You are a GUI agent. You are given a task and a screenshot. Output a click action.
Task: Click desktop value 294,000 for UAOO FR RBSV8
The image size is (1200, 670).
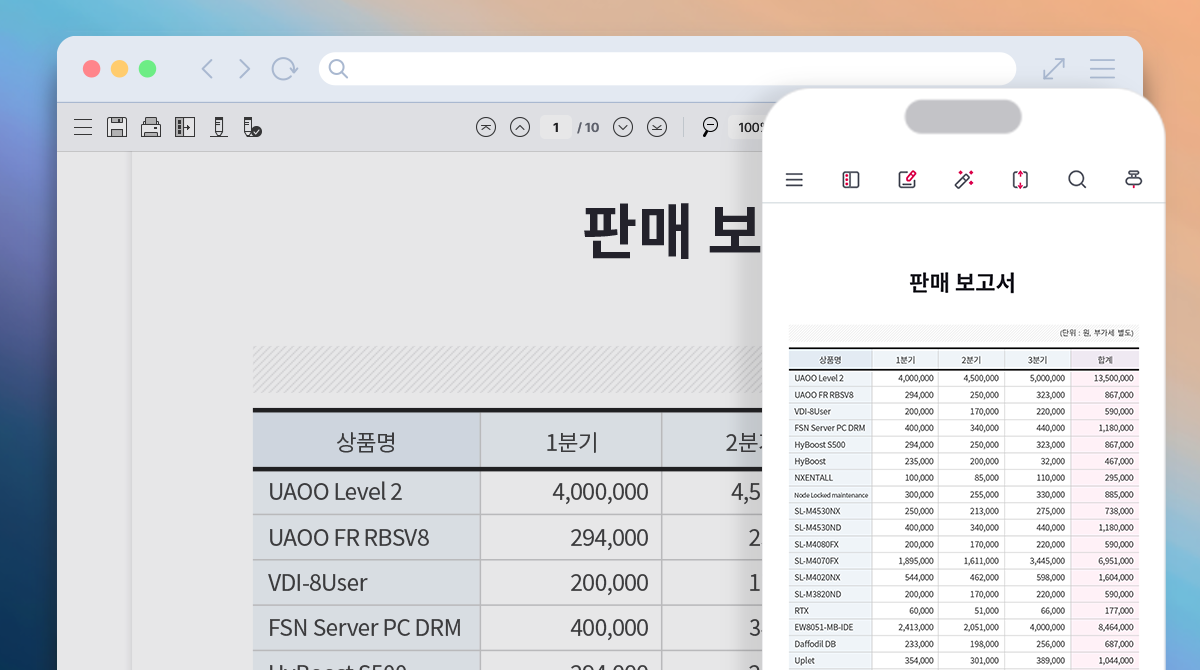click(610, 537)
